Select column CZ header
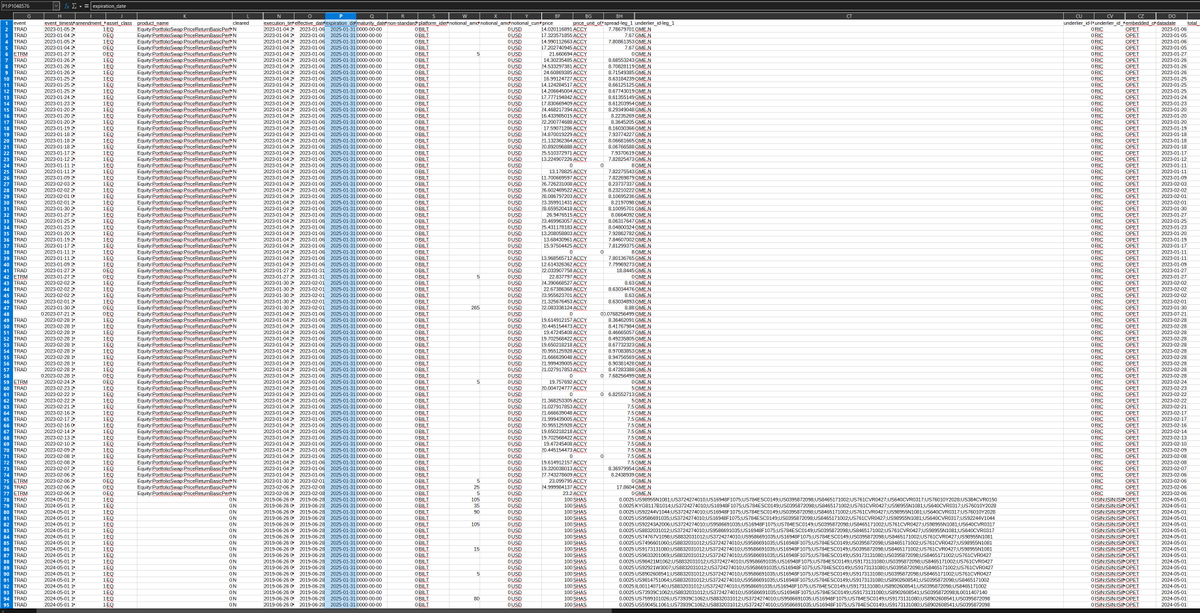 click(x=1140, y=16)
